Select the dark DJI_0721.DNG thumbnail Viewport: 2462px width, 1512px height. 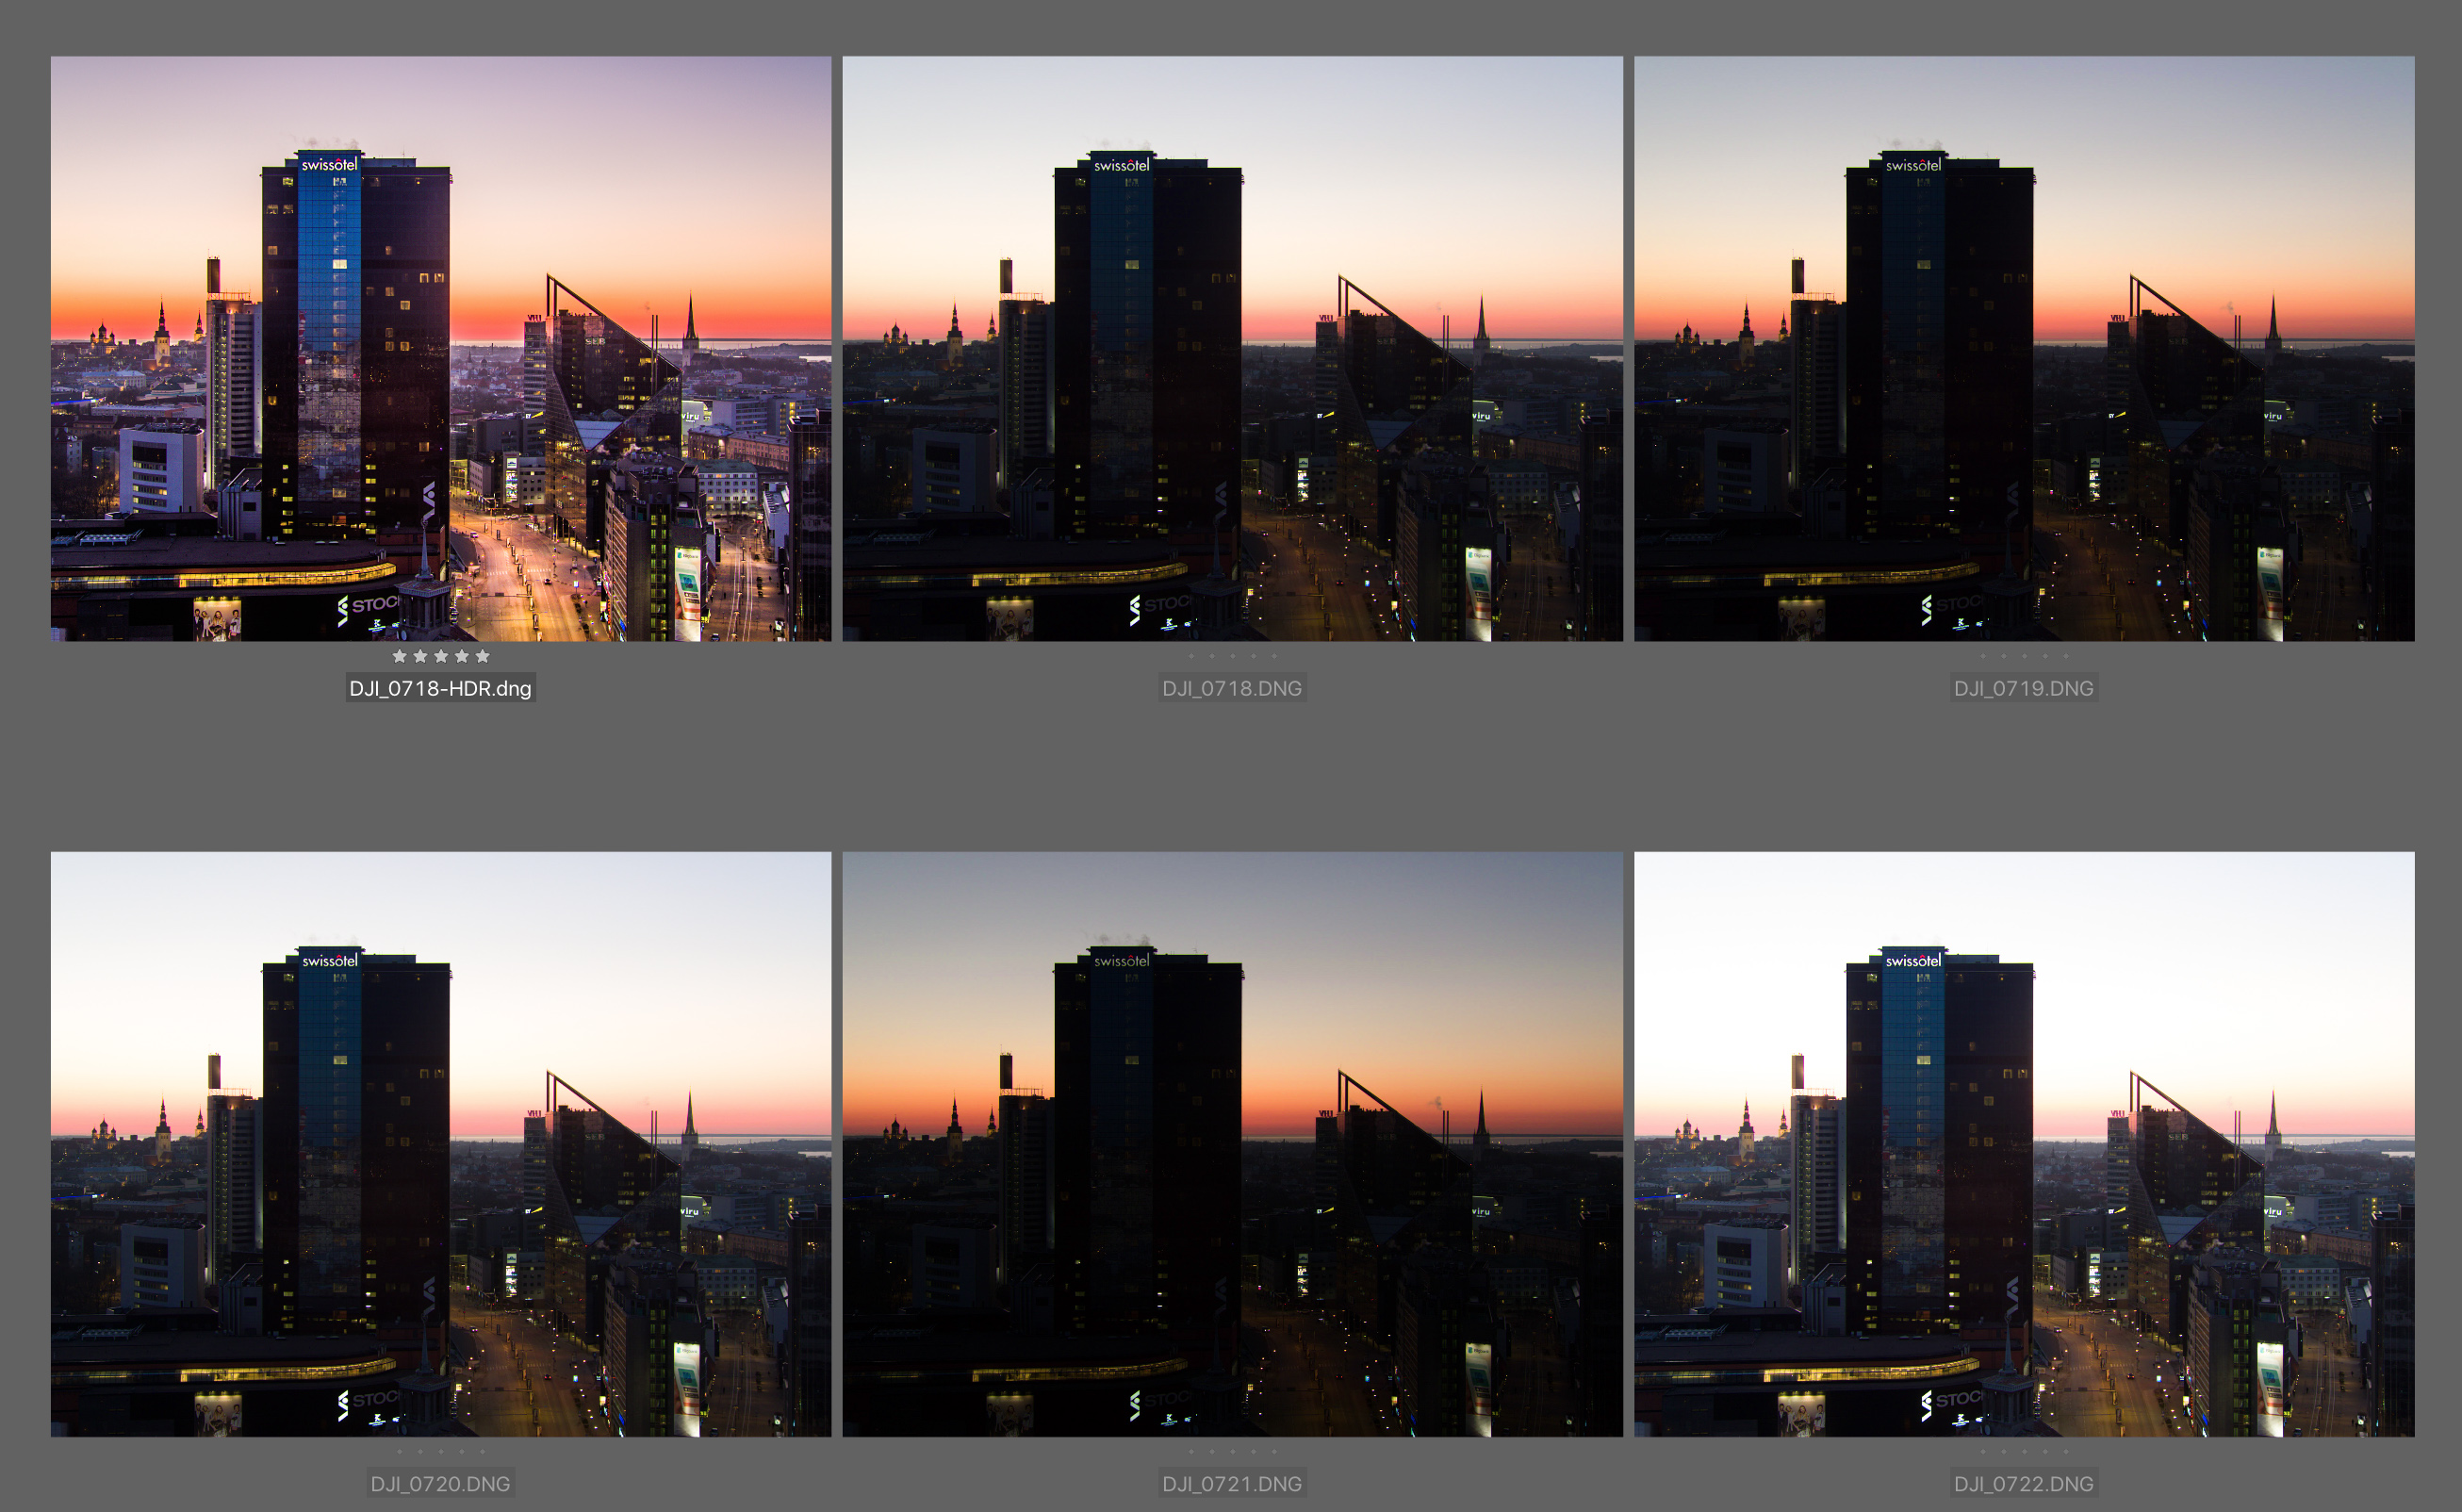[1232, 1144]
